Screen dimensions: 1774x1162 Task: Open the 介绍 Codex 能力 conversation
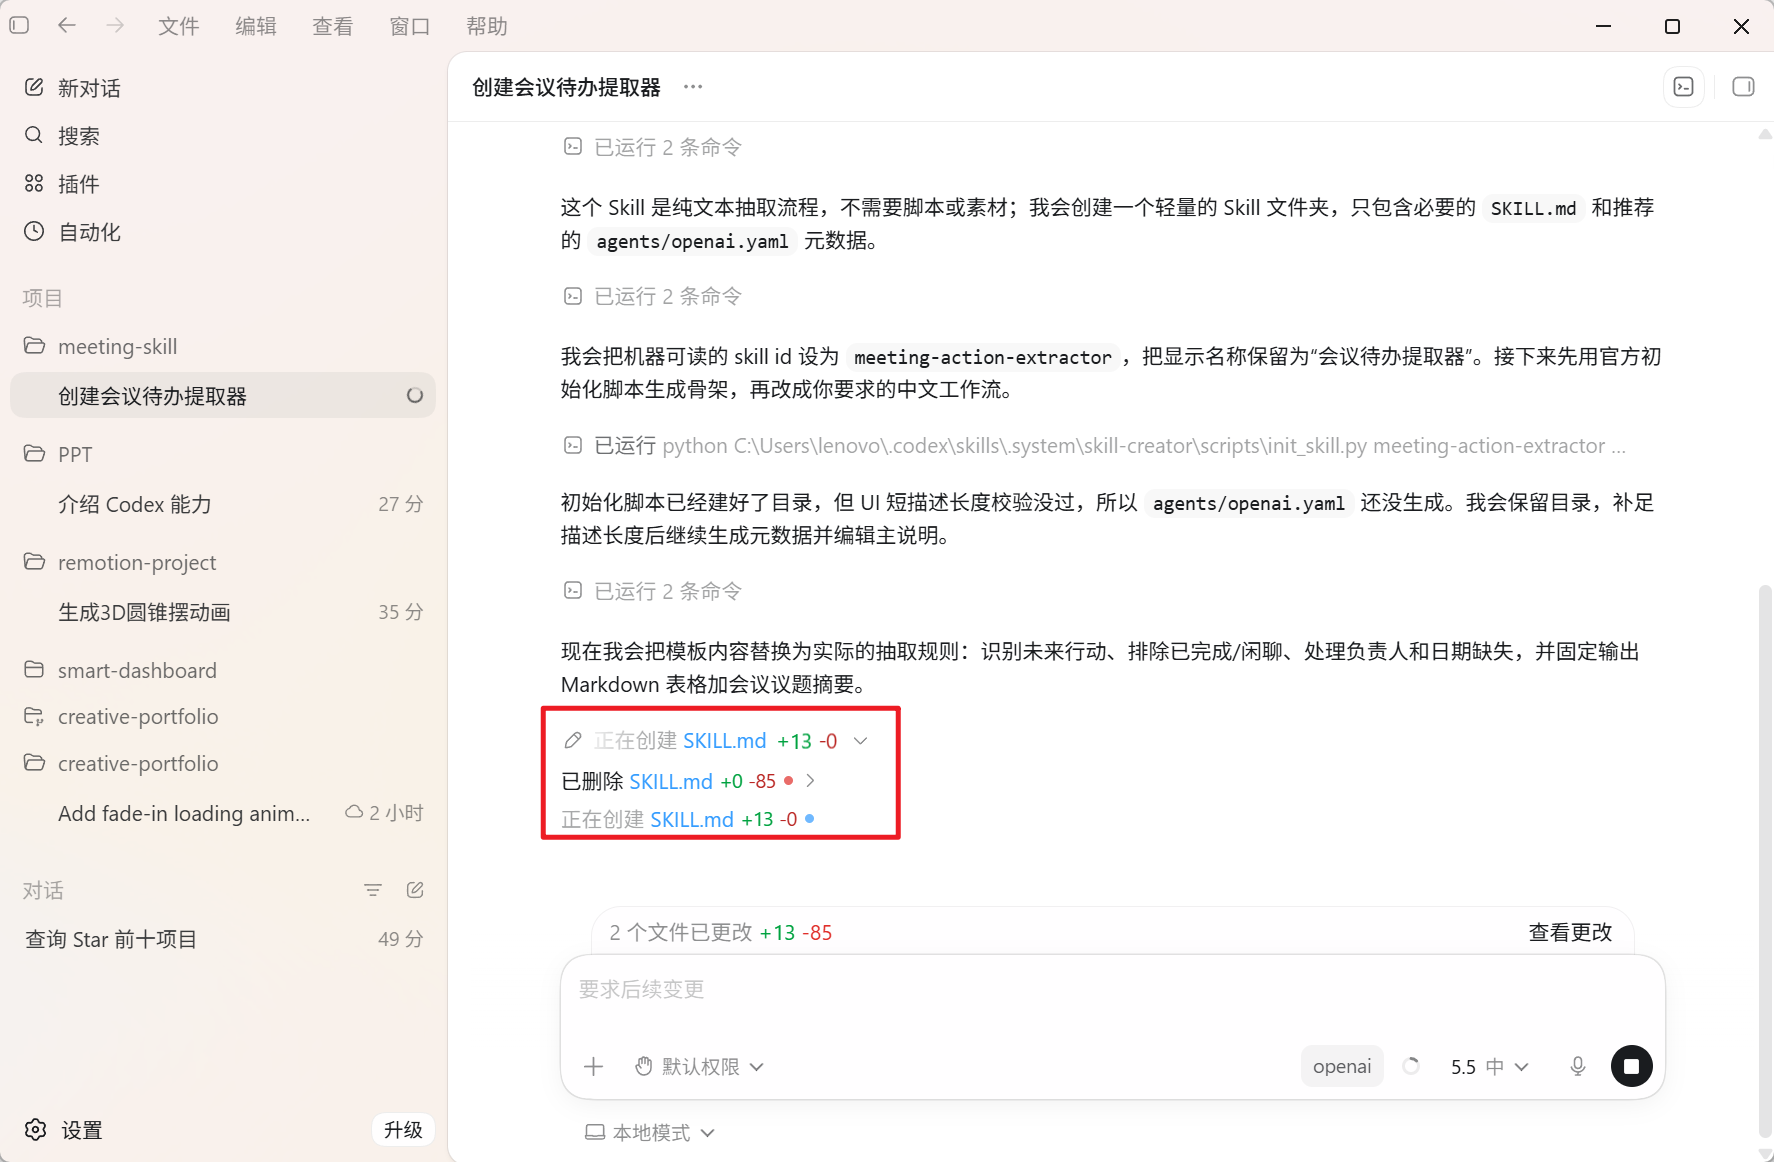point(223,504)
